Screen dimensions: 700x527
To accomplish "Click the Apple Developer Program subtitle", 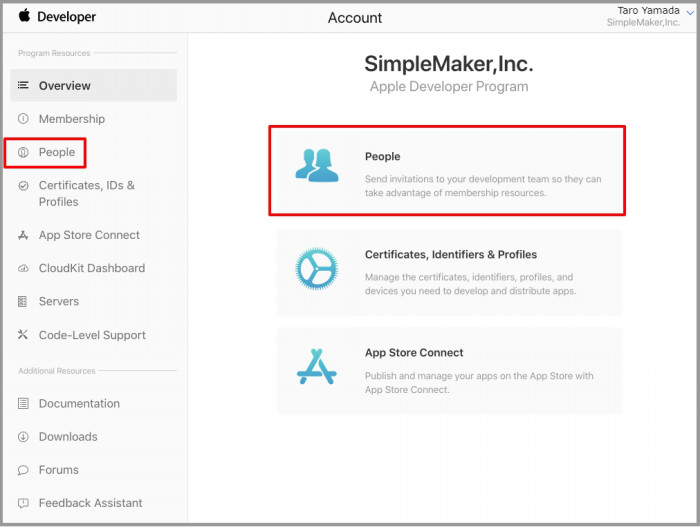I will (449, 87).
